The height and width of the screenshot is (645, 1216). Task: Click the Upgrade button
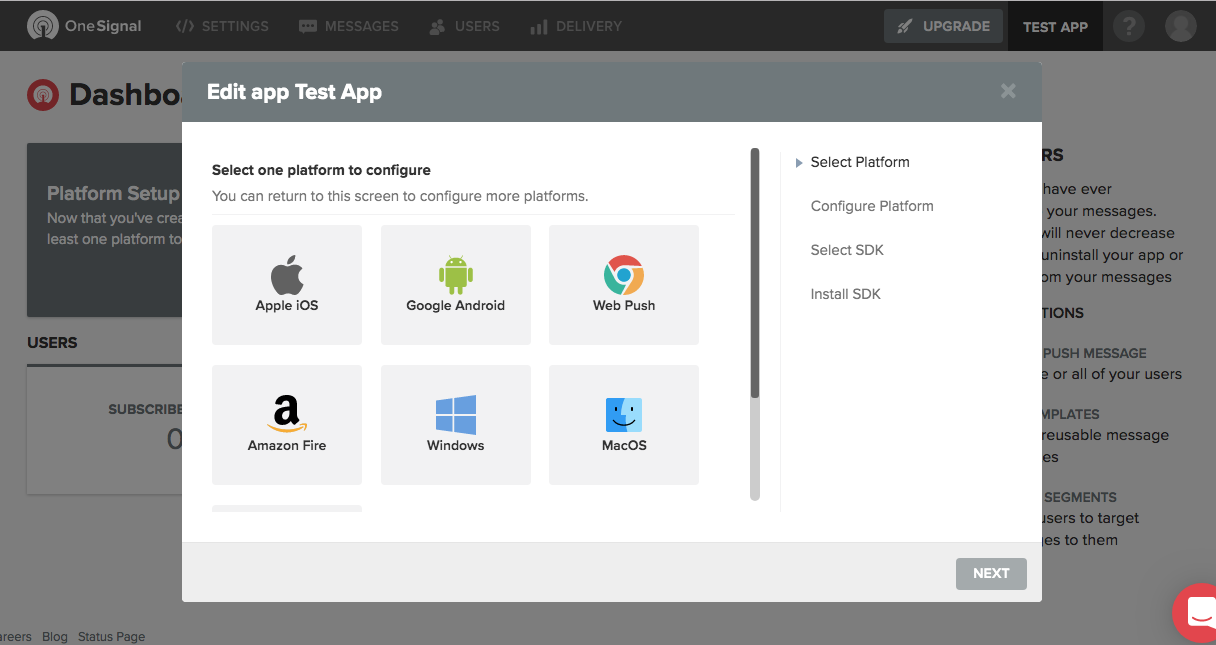pyautogui.click(x=943, y=26)
